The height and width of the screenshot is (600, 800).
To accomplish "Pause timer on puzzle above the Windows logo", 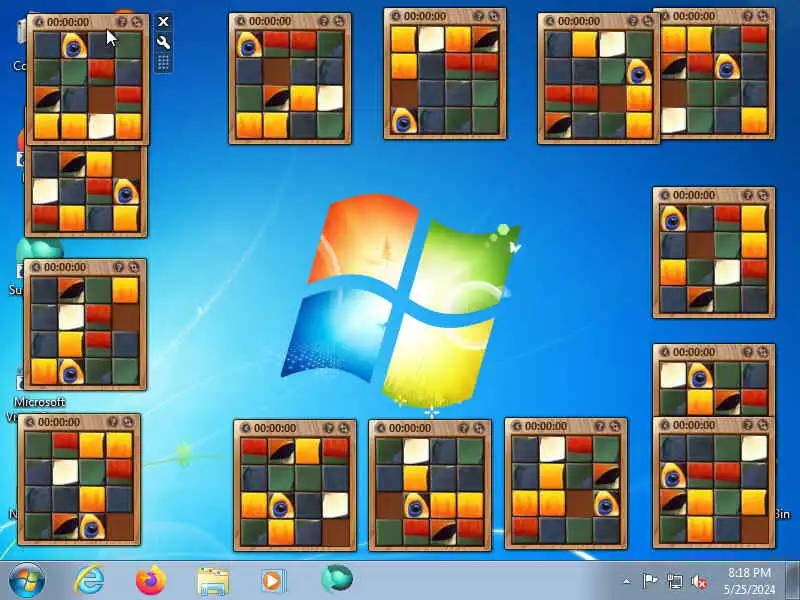I will point(396,16).
